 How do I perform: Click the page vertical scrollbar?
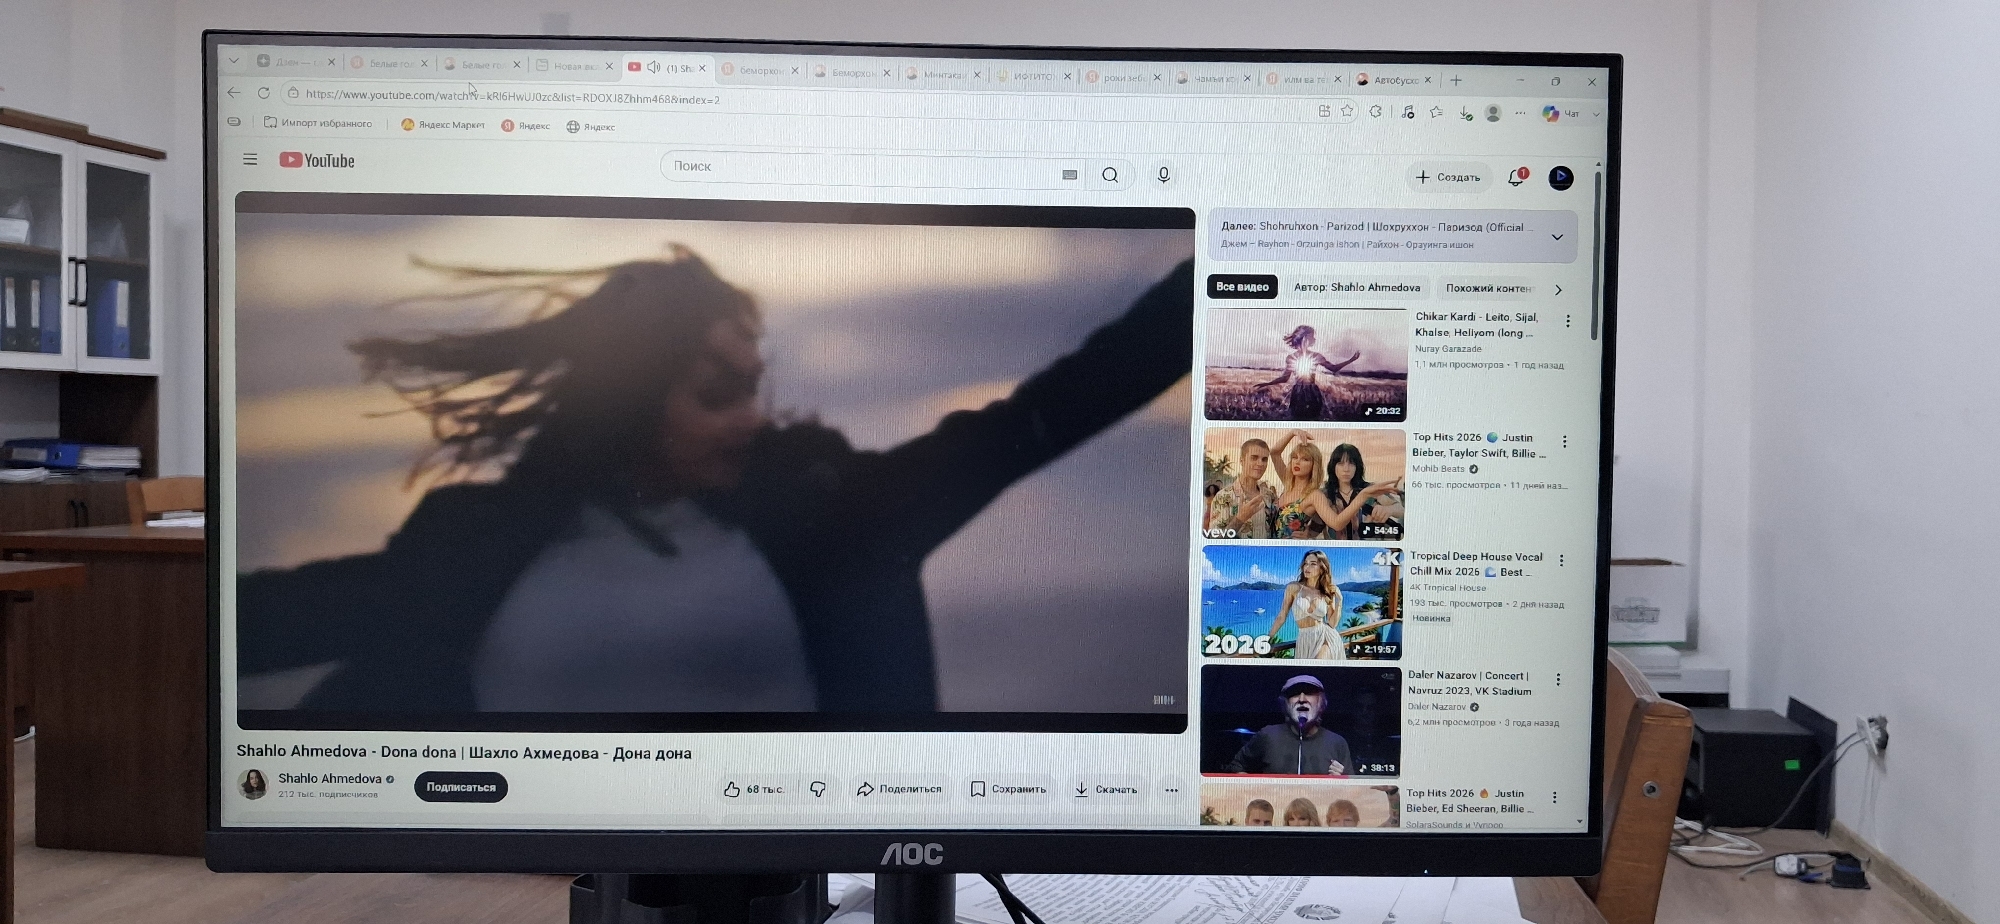(1596, 255)
